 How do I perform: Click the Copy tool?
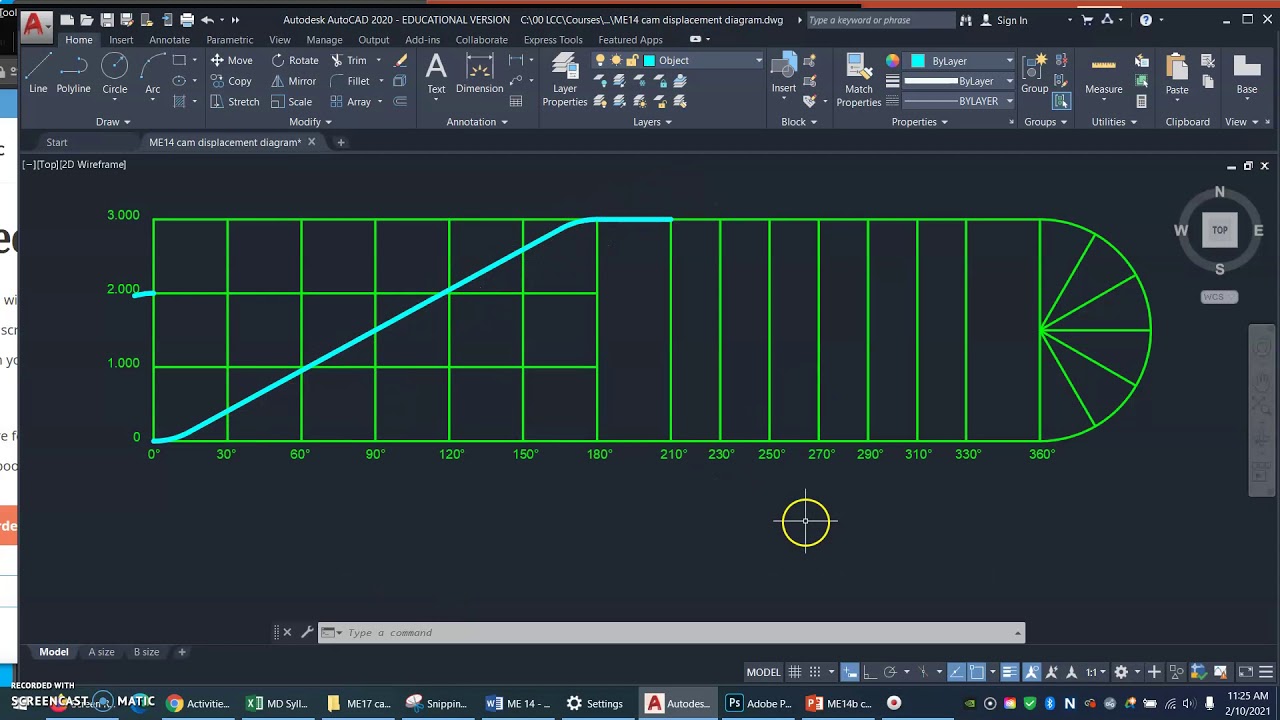pos(231,81)
